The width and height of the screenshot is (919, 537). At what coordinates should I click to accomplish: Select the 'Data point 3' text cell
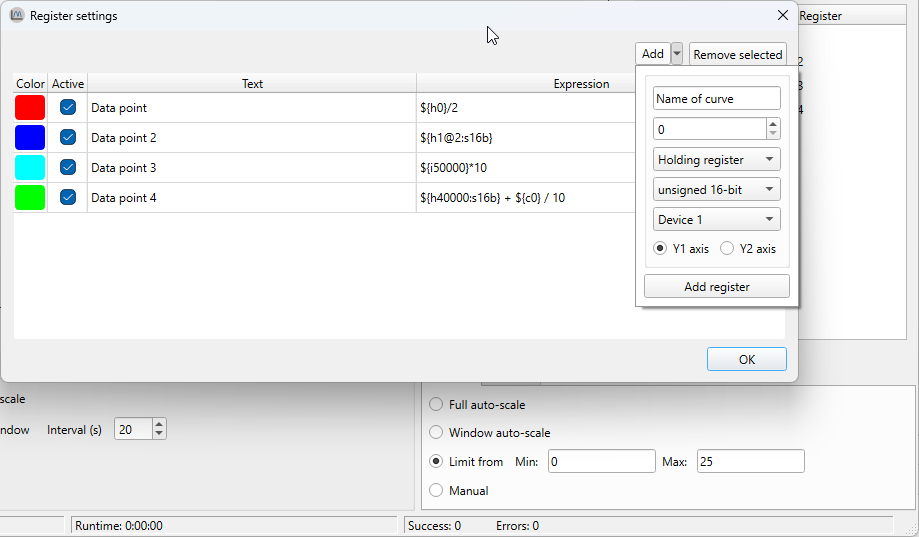[252, 168]
